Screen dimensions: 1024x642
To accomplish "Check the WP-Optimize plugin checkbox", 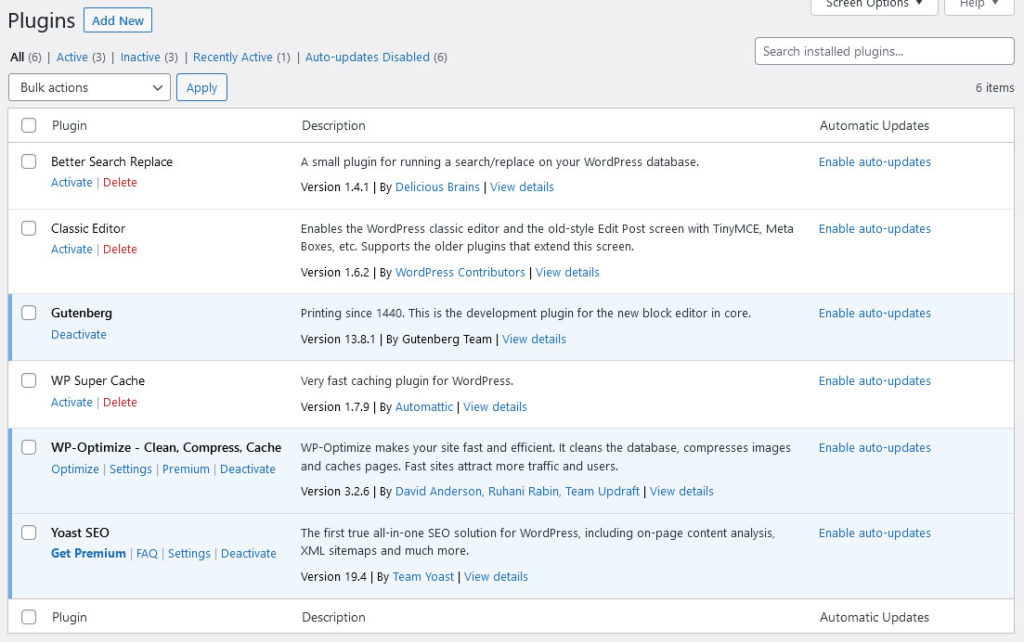I will click(29, 447).
